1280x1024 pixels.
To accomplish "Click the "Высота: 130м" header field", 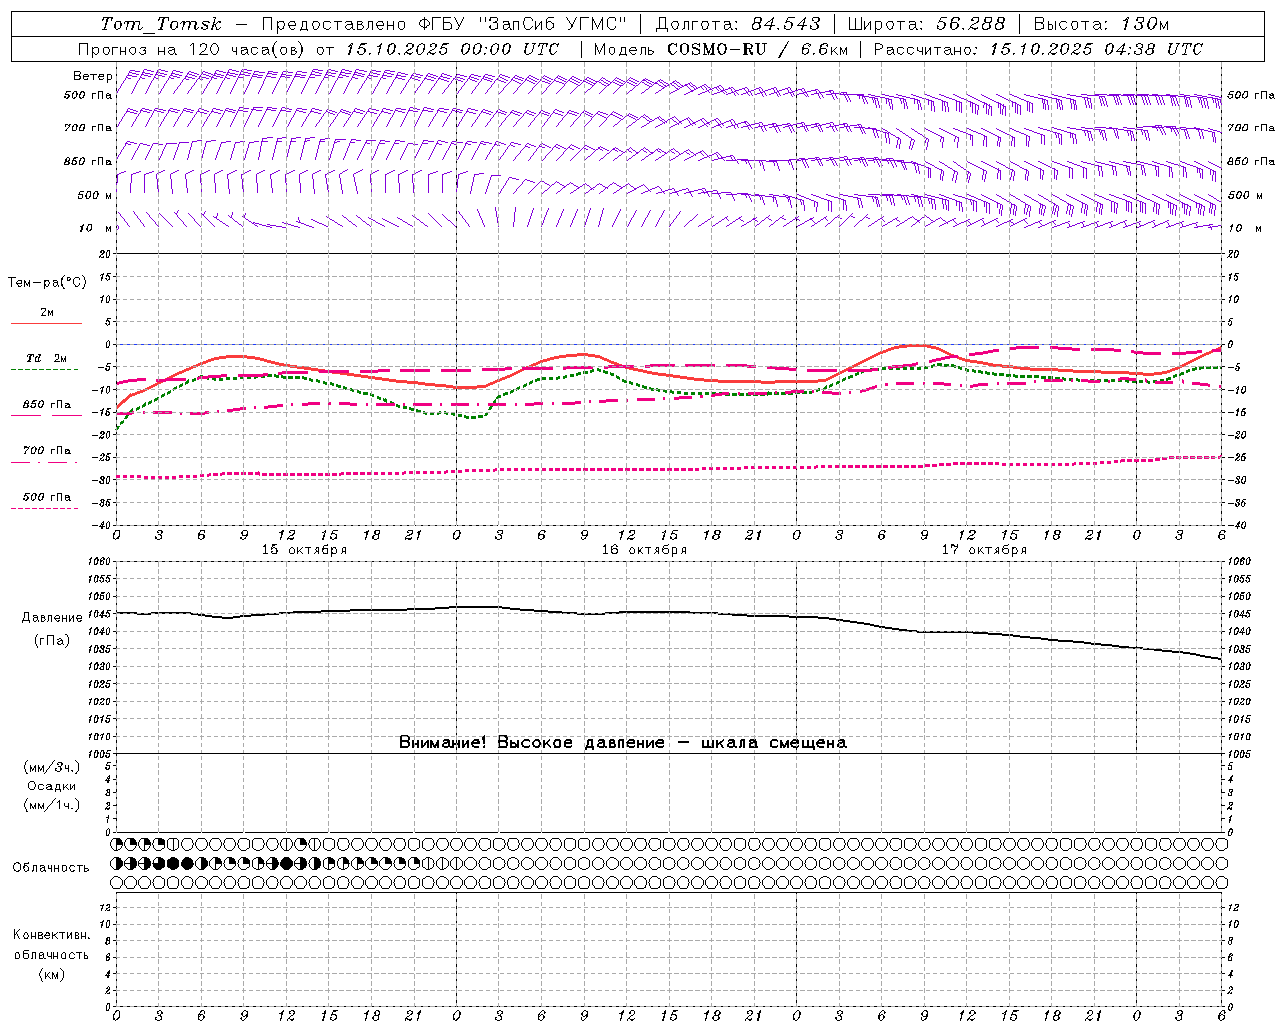I will (x=1100, y=24).
